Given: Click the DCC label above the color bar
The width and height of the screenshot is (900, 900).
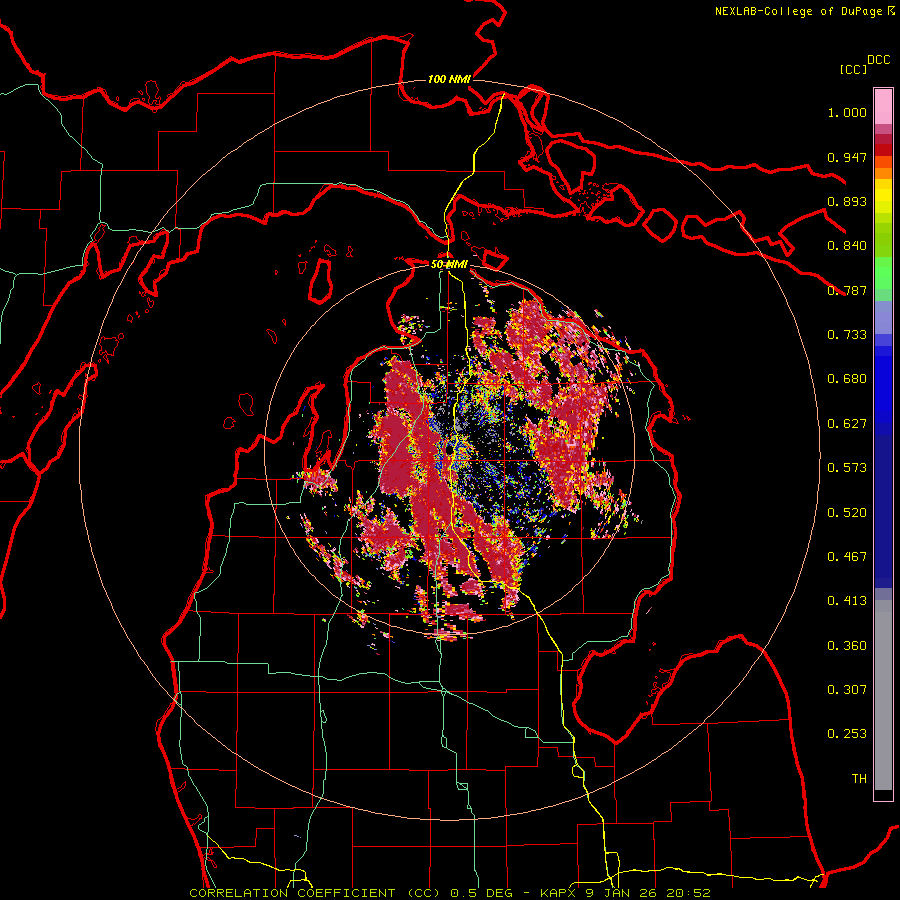Looking at the screenshot, I should coord(878,60).
